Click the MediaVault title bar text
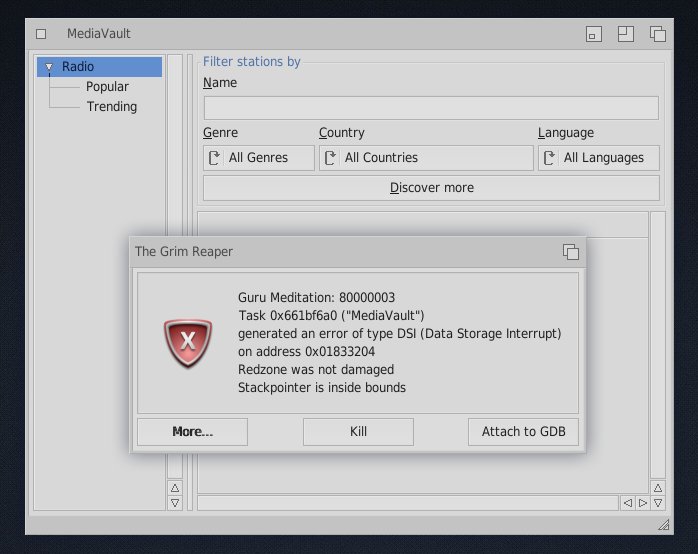Screen dimensions: 698x554 pos(98,34)
